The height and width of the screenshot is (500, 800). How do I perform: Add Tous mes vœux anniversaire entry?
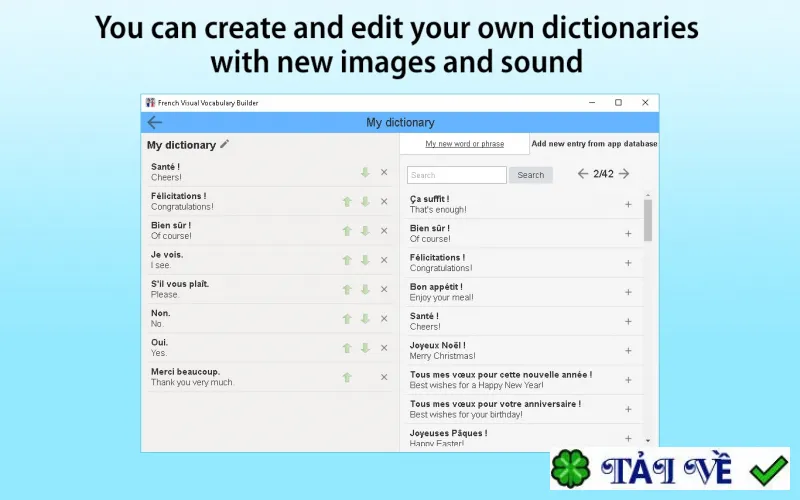pyautogui.click(x=628, y=409)
